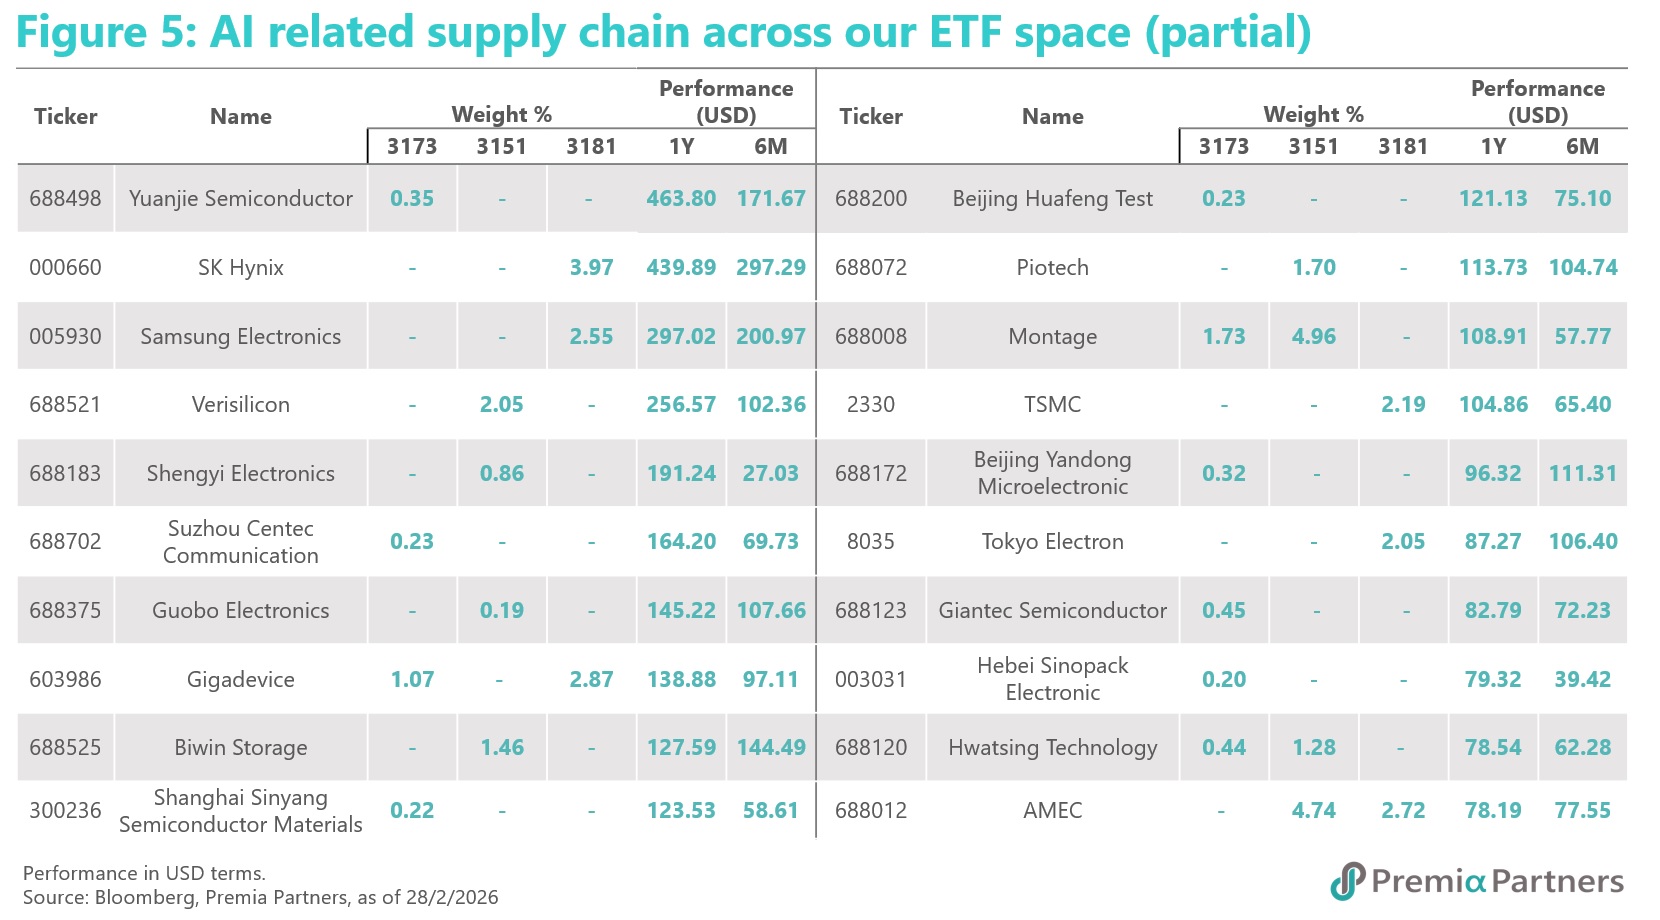1660x920 pixels.
Task: Click the Gigadevice name cell
Action: (241, 680)
